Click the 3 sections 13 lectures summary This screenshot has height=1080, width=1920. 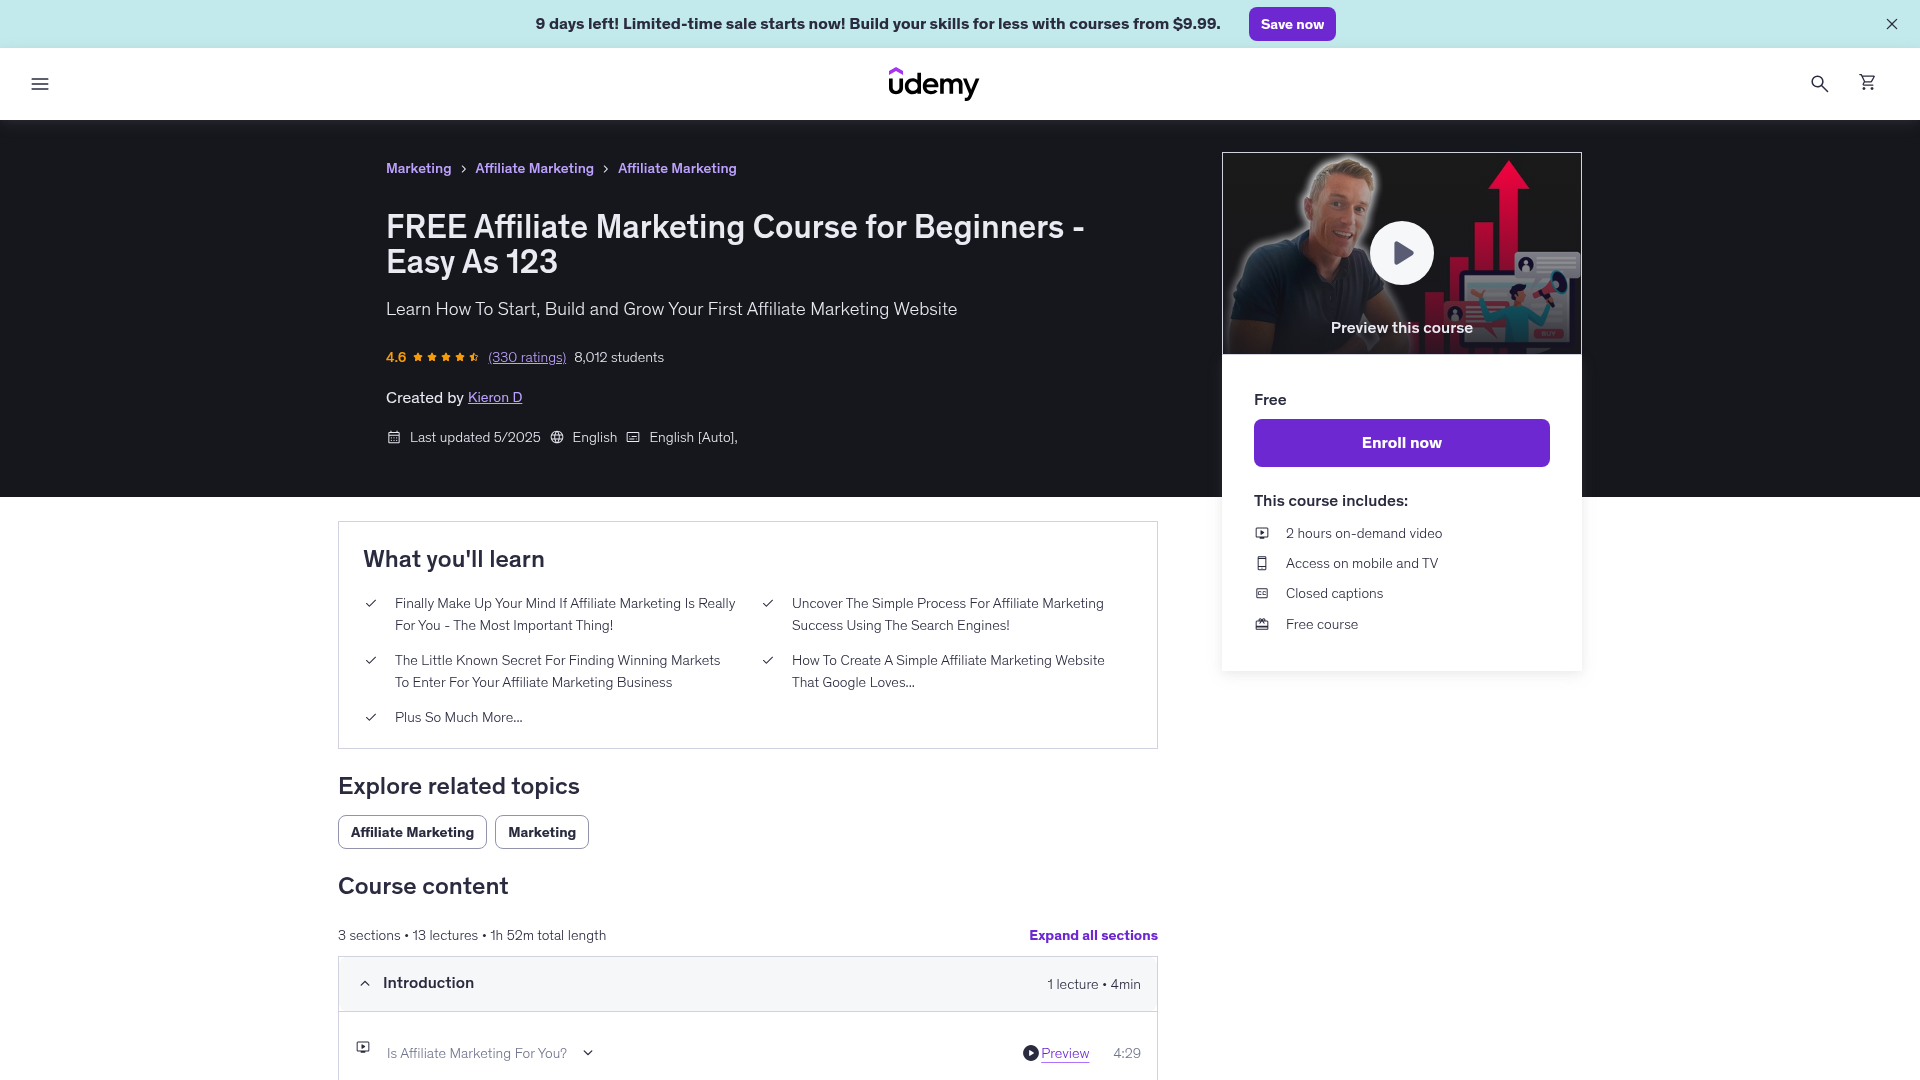[472, 935]
